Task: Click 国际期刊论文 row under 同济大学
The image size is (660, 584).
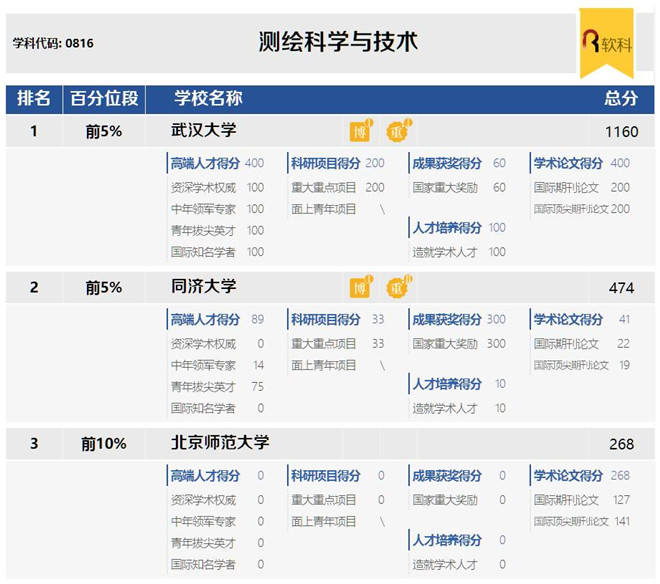Action: (x=582, y=344)
